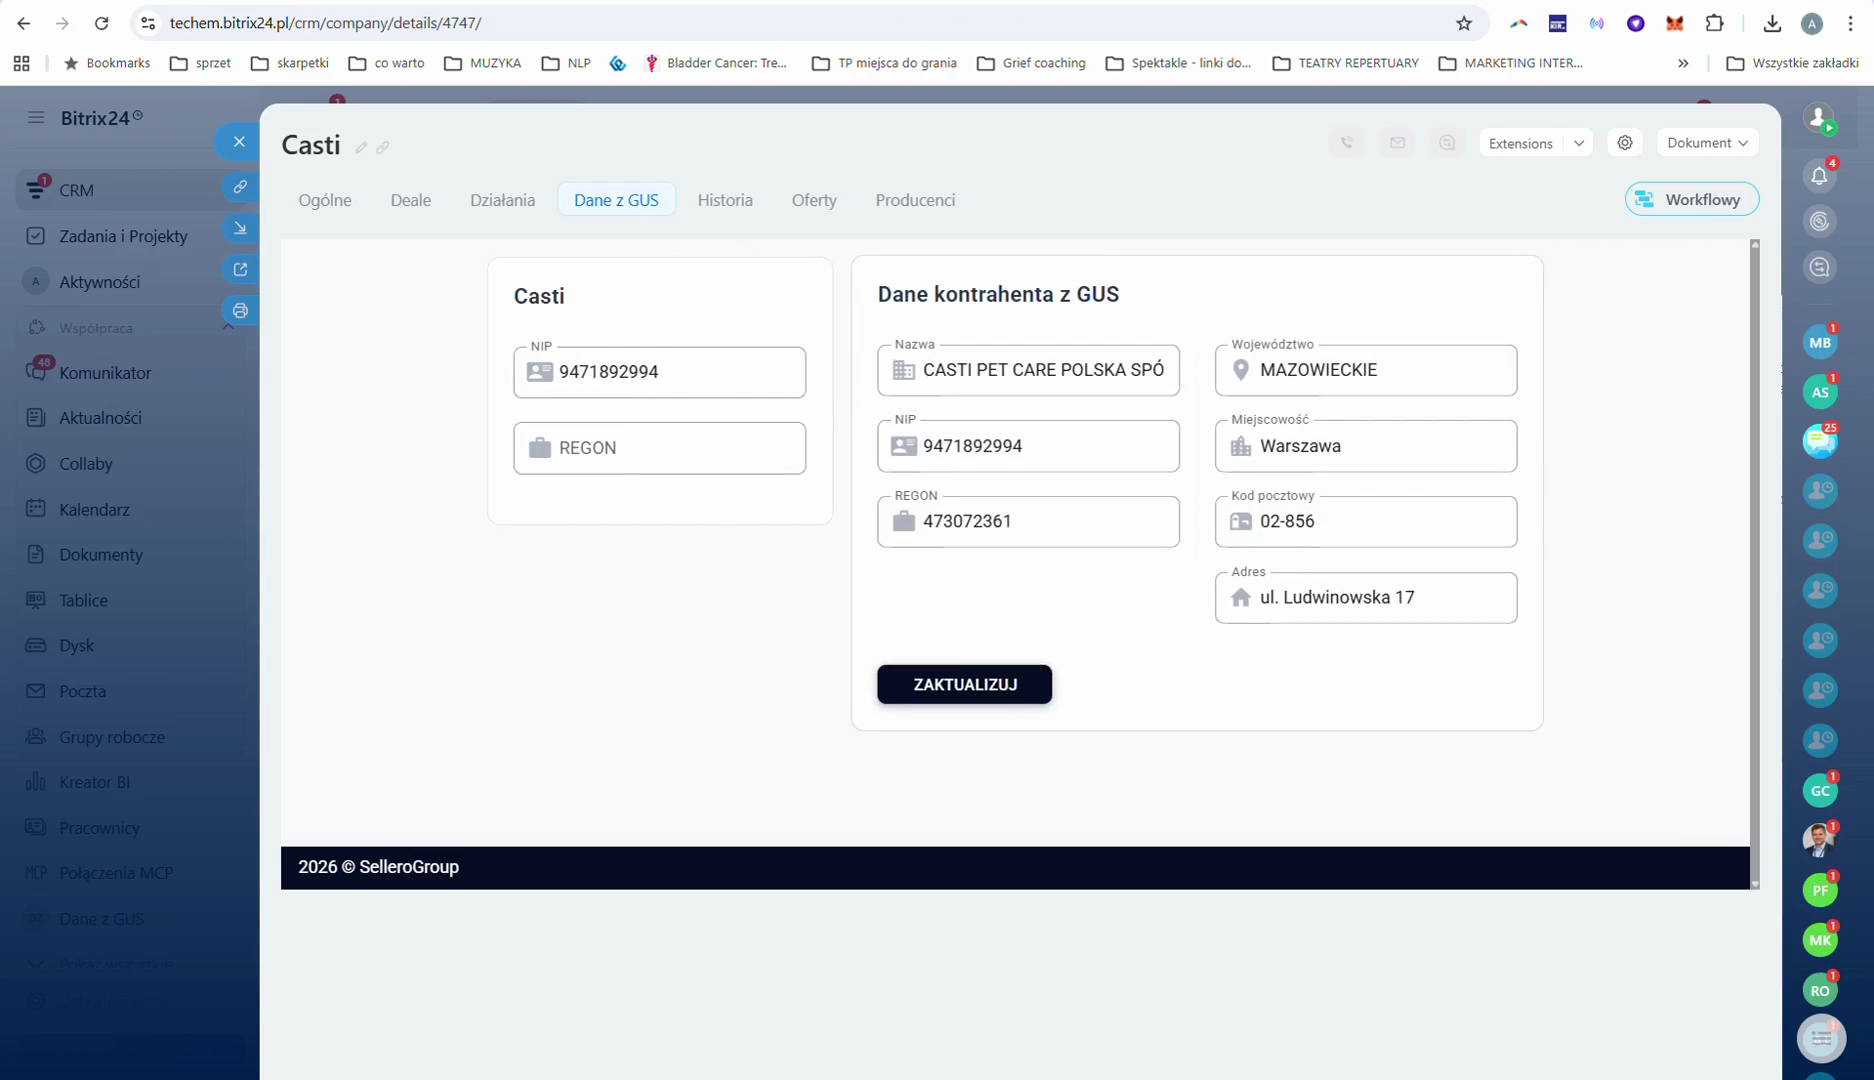Collapse the Współpraca section
The width and height of the screenshot is (1874, 1080).
[x=228, y=328]
